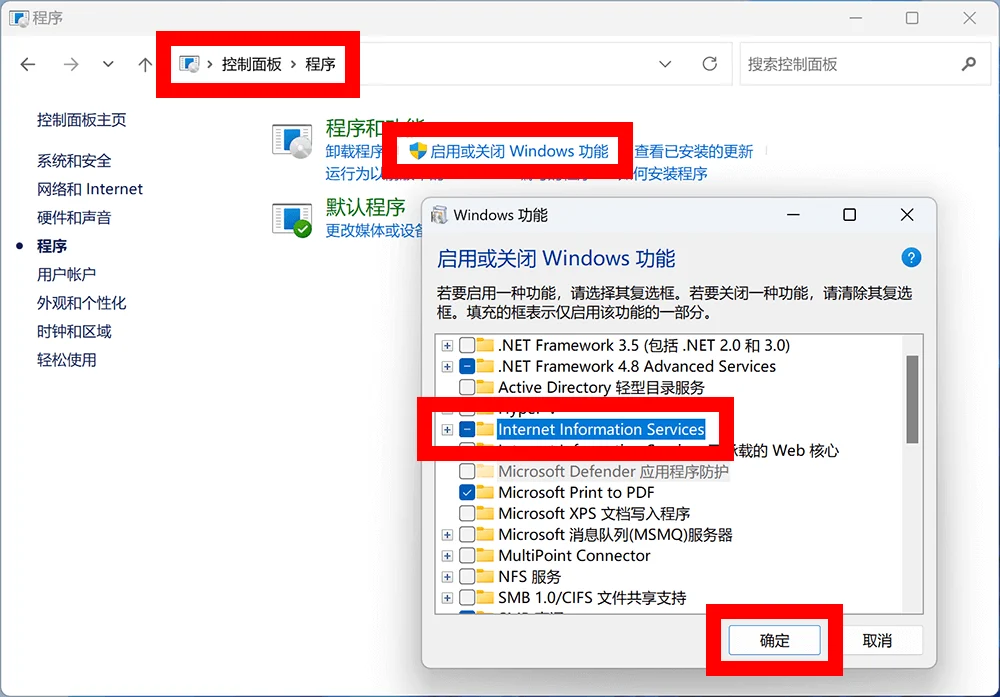Viewport: 1000px width, 697px height.
Task: Click the Default Programs (默认程序) icon
Action: point(292,220)
